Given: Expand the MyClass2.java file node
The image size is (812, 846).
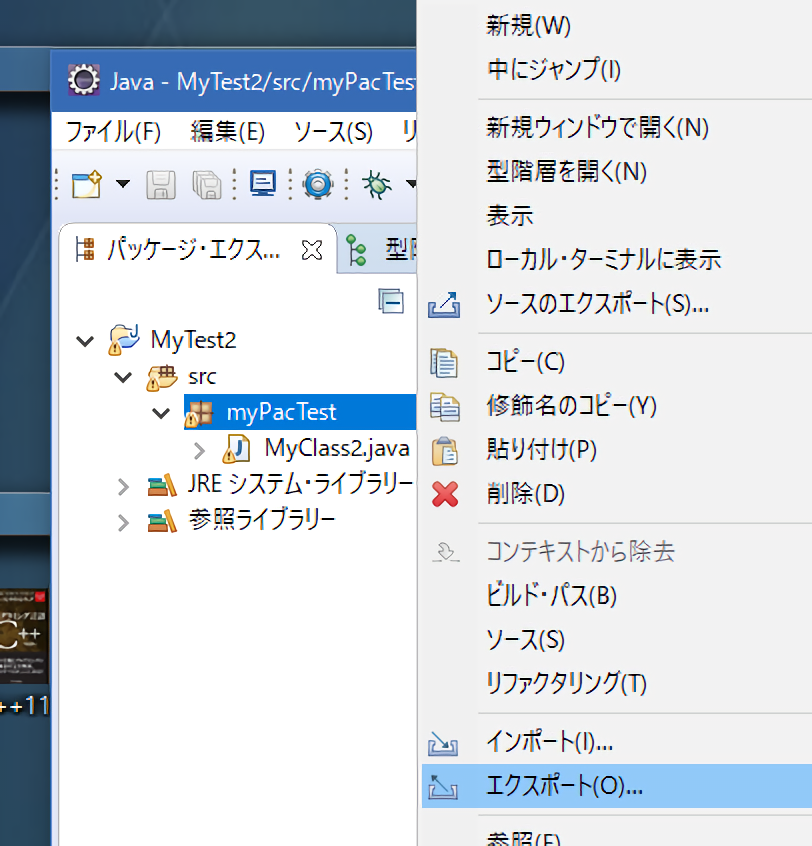Looking at the screenshot, I should [x=199, y=449].
